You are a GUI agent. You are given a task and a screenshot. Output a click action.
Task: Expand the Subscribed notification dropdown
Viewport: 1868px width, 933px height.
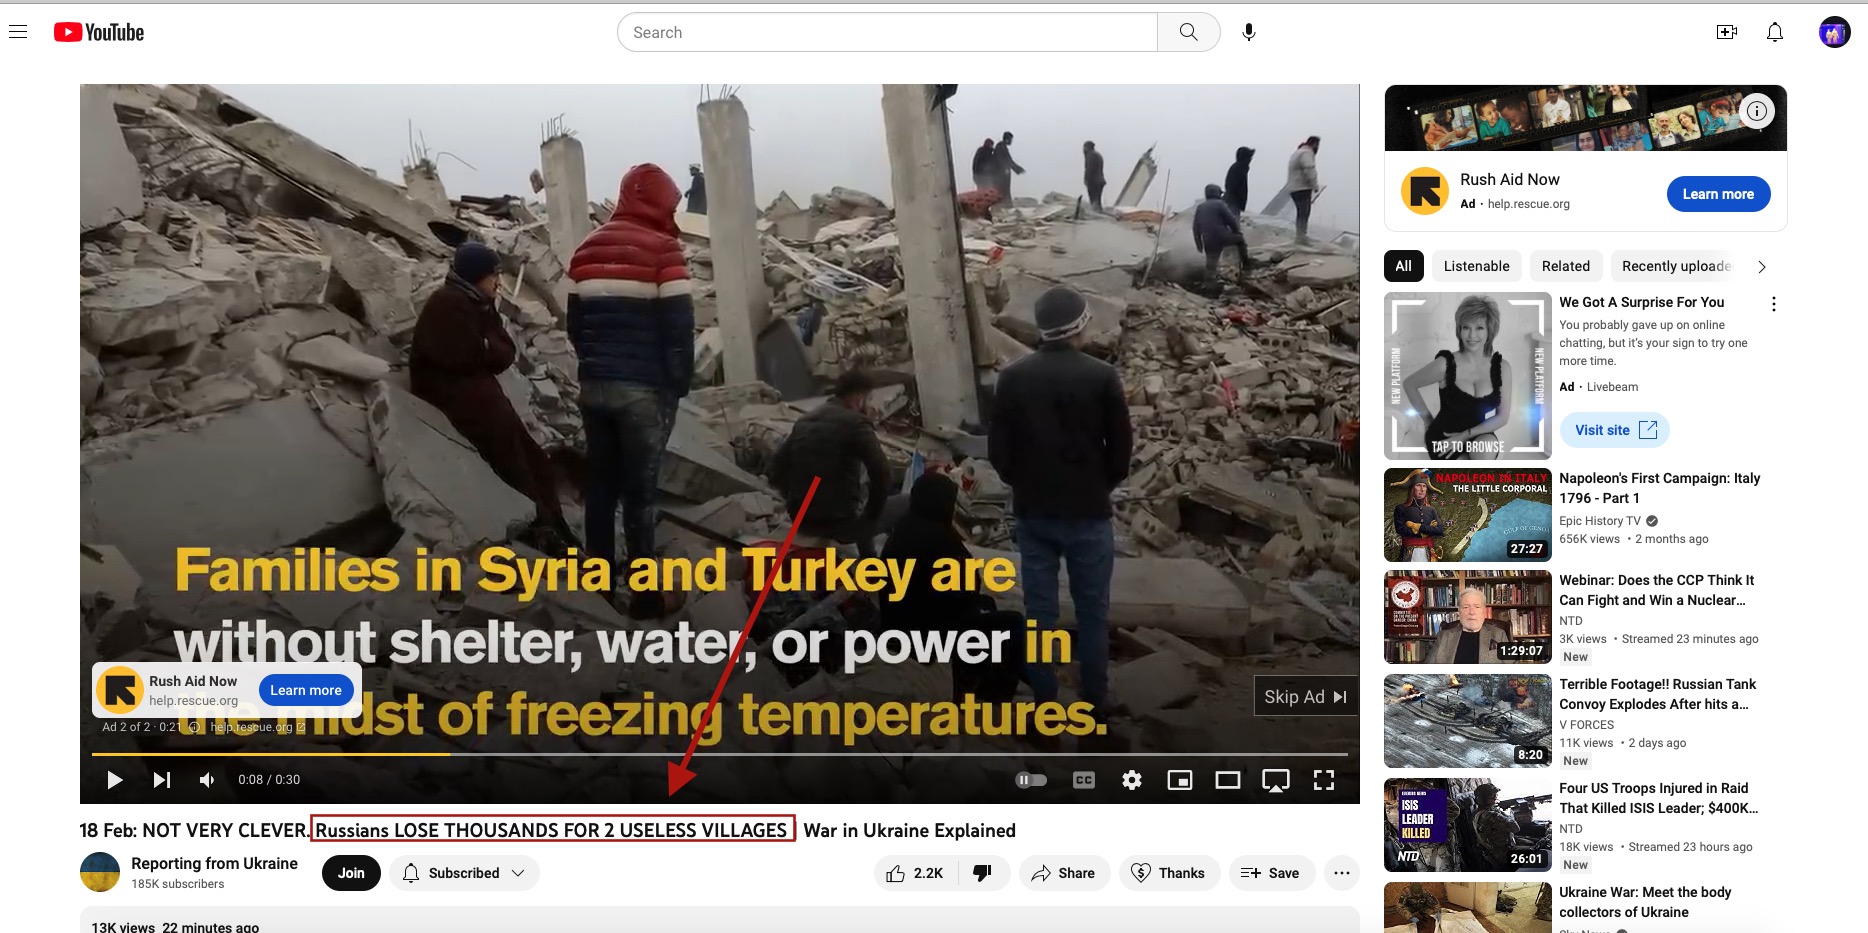point(465,873)
